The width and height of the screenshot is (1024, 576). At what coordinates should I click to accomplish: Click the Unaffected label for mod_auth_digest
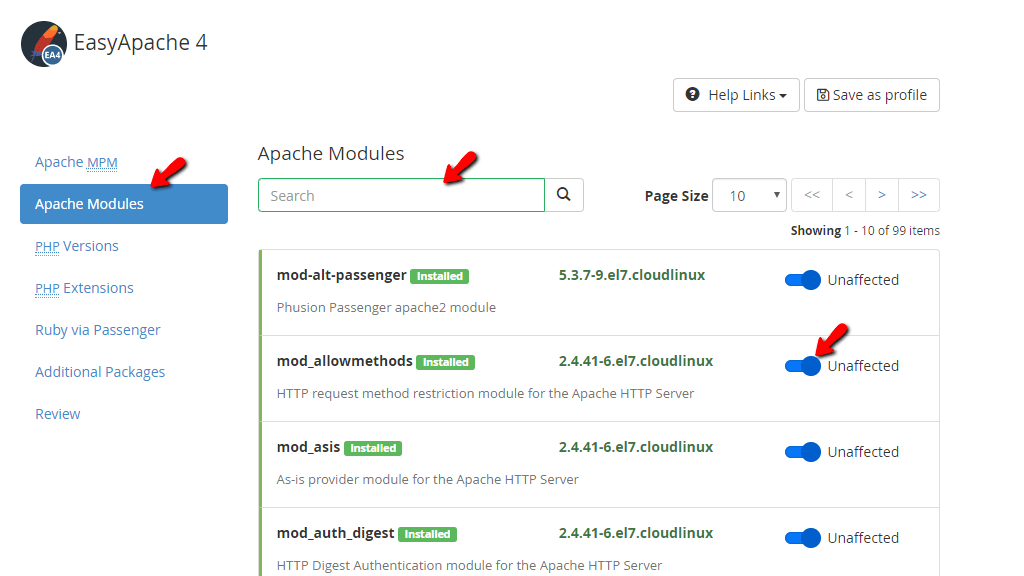[863, 538]
